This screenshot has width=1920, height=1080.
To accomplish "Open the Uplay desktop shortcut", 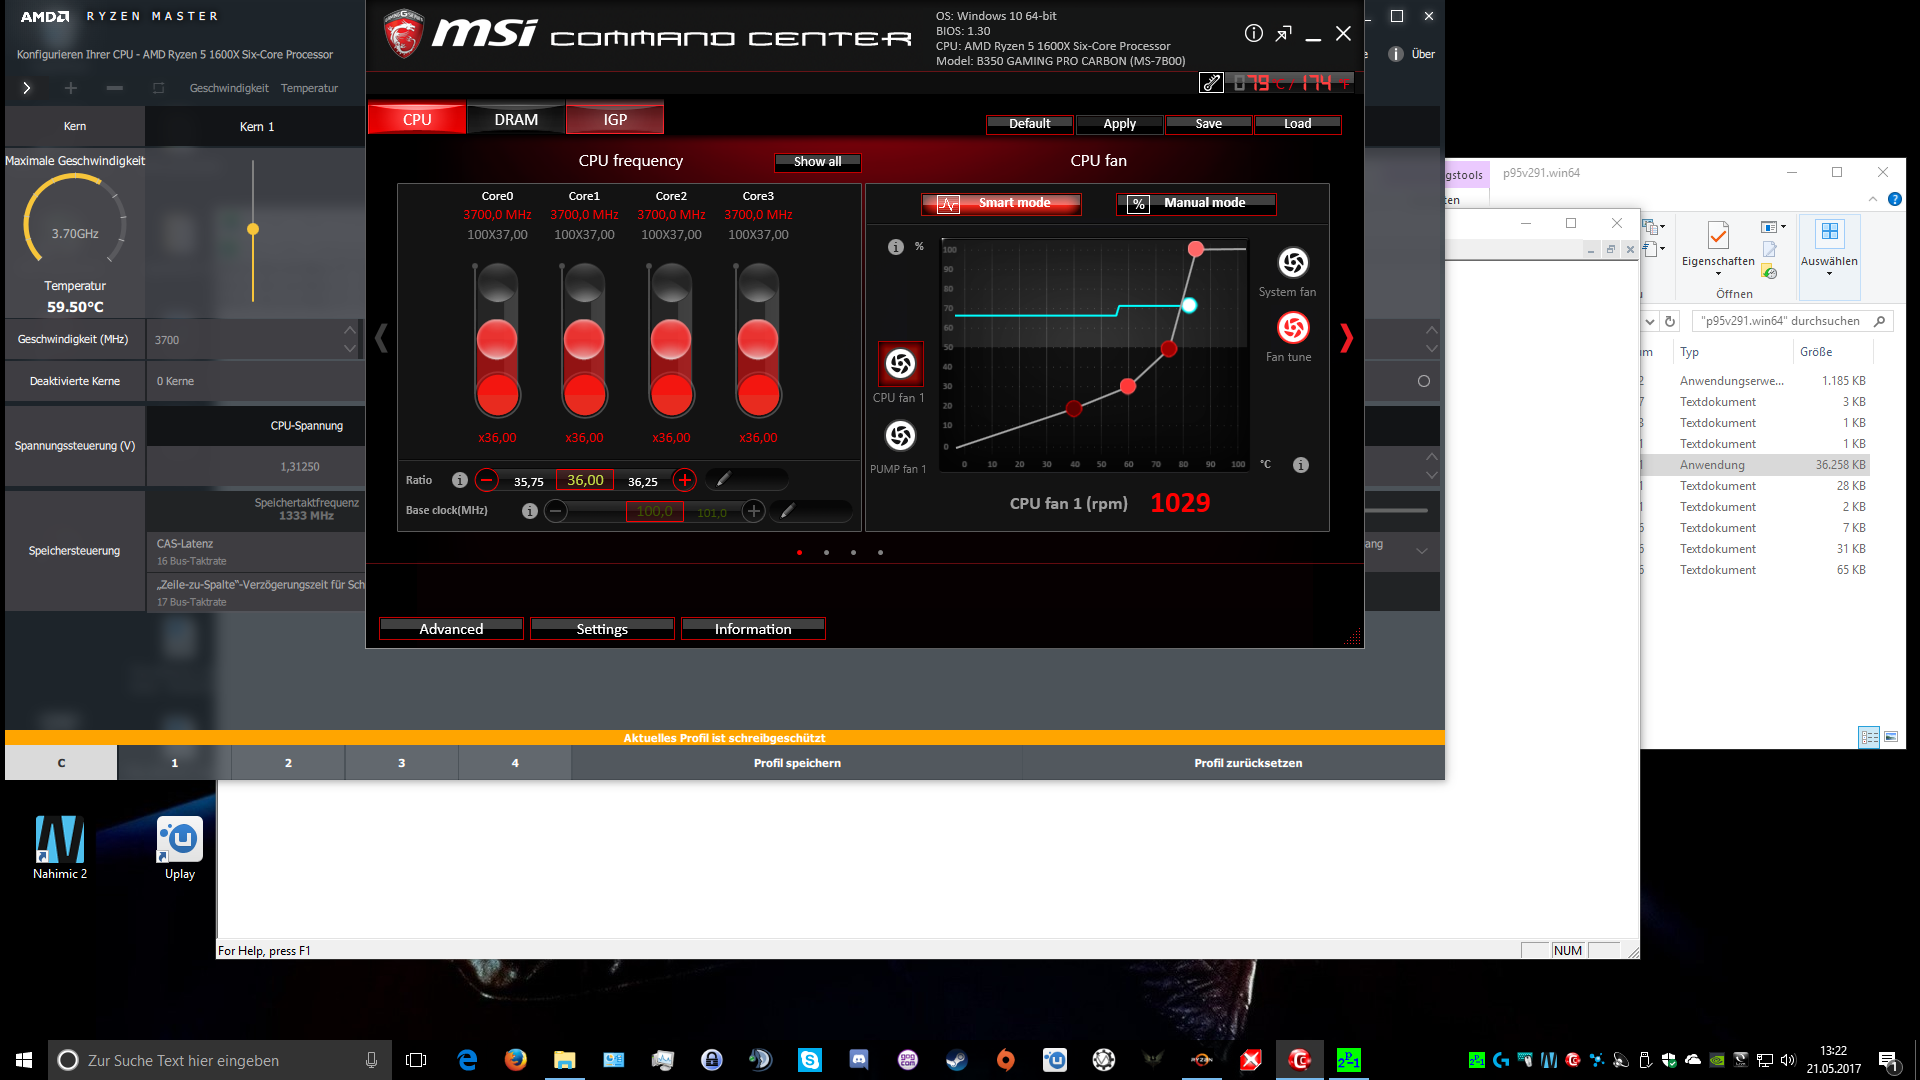I will point(180,848).
